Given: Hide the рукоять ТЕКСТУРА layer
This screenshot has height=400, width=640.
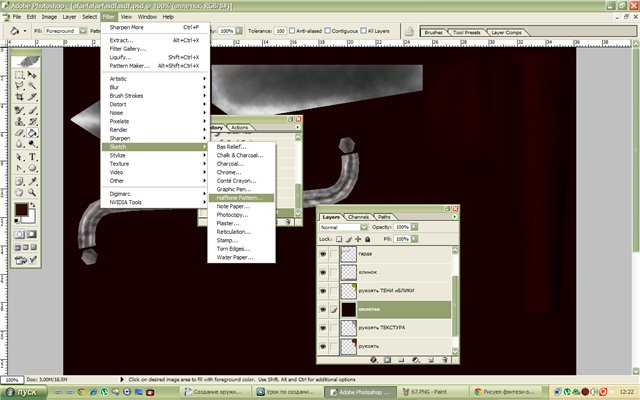Looking at the screenshot, I should pos(323,327).
